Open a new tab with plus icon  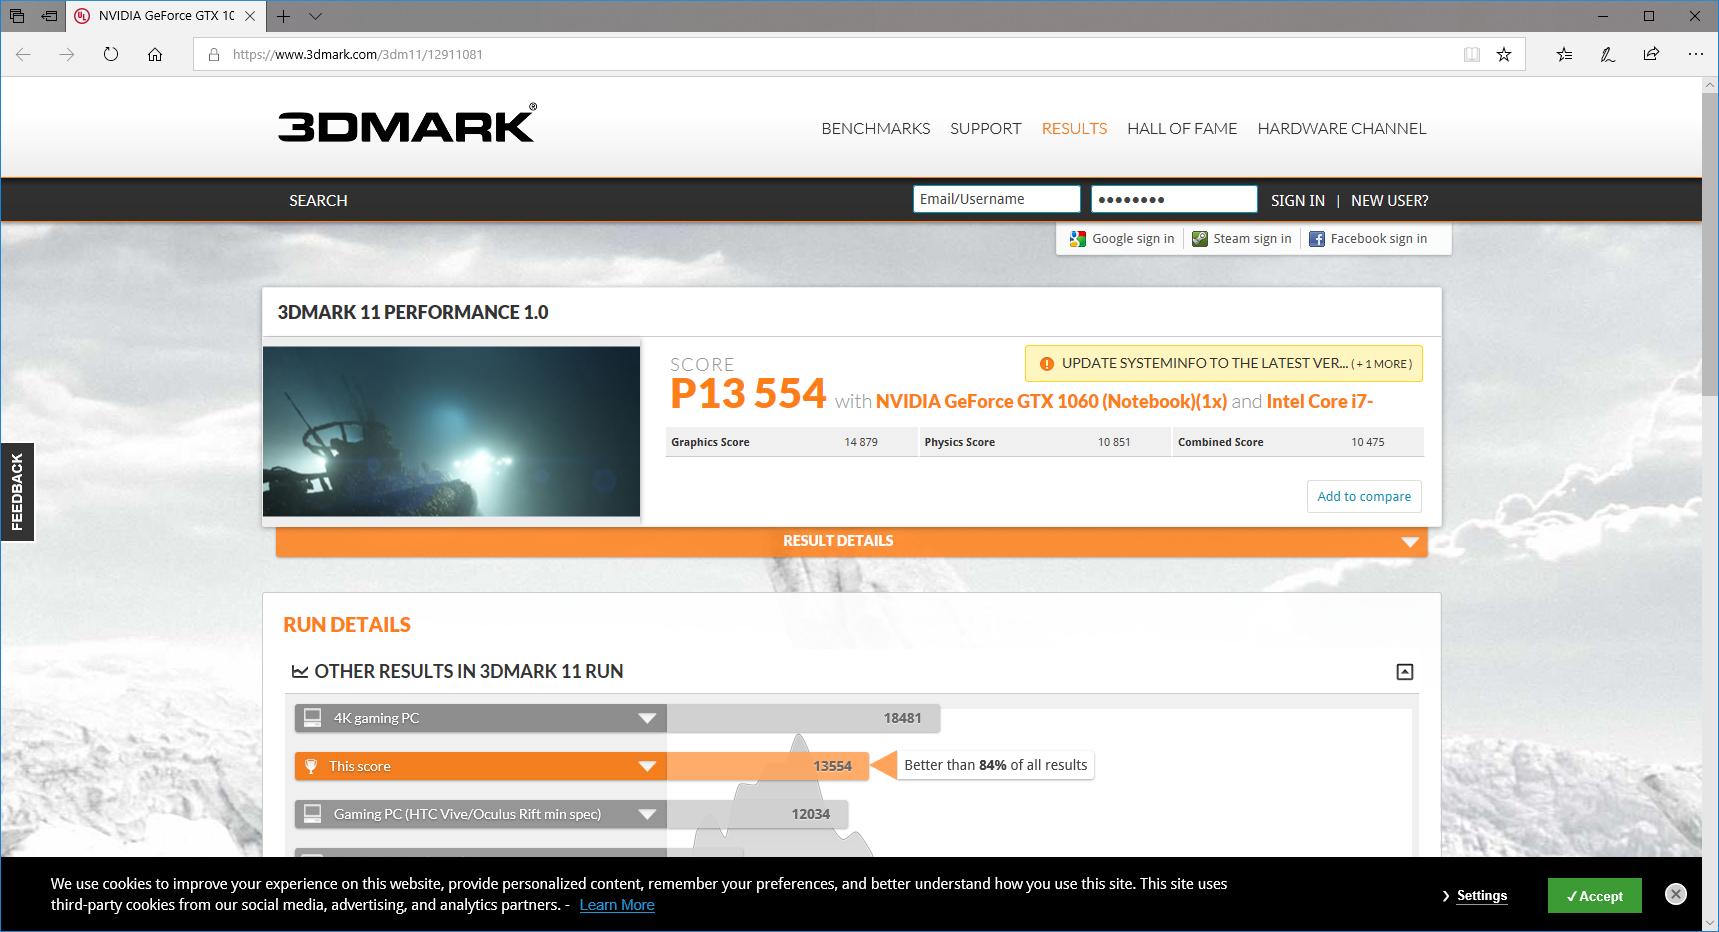284,16
